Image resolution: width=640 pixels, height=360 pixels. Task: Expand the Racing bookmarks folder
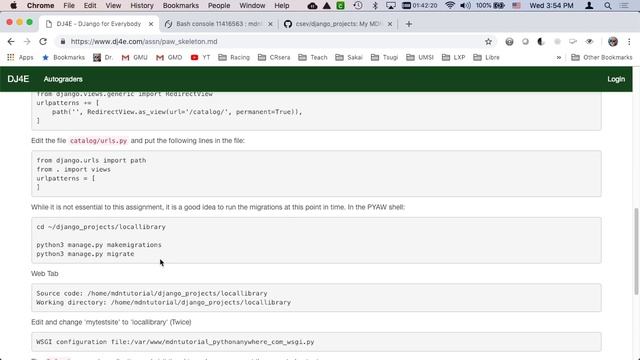234,58
